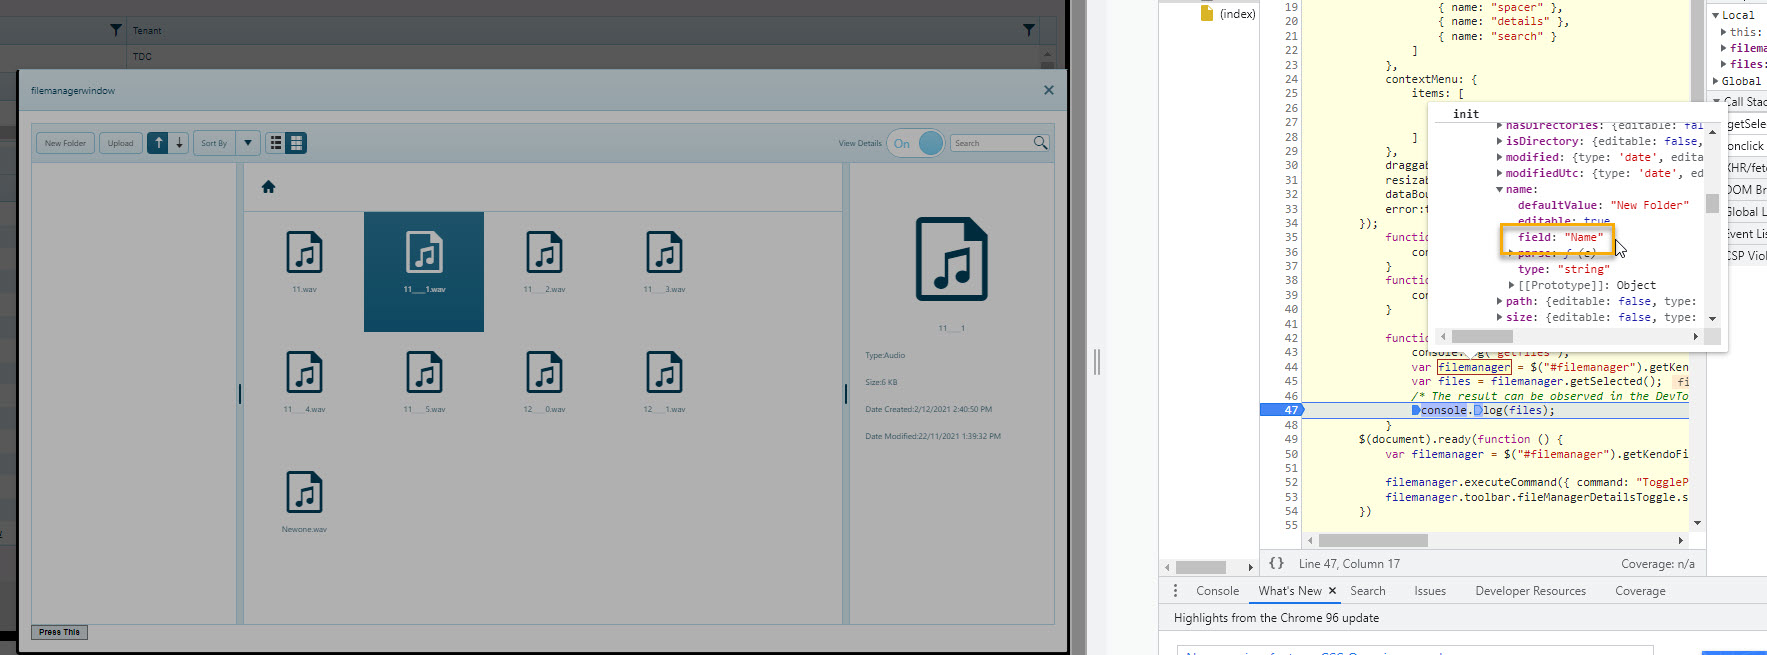The height and width of the screenshot is (655, 1767).
Task: Expand the 'files' scope variable
Action: (x=1724, y=64)
